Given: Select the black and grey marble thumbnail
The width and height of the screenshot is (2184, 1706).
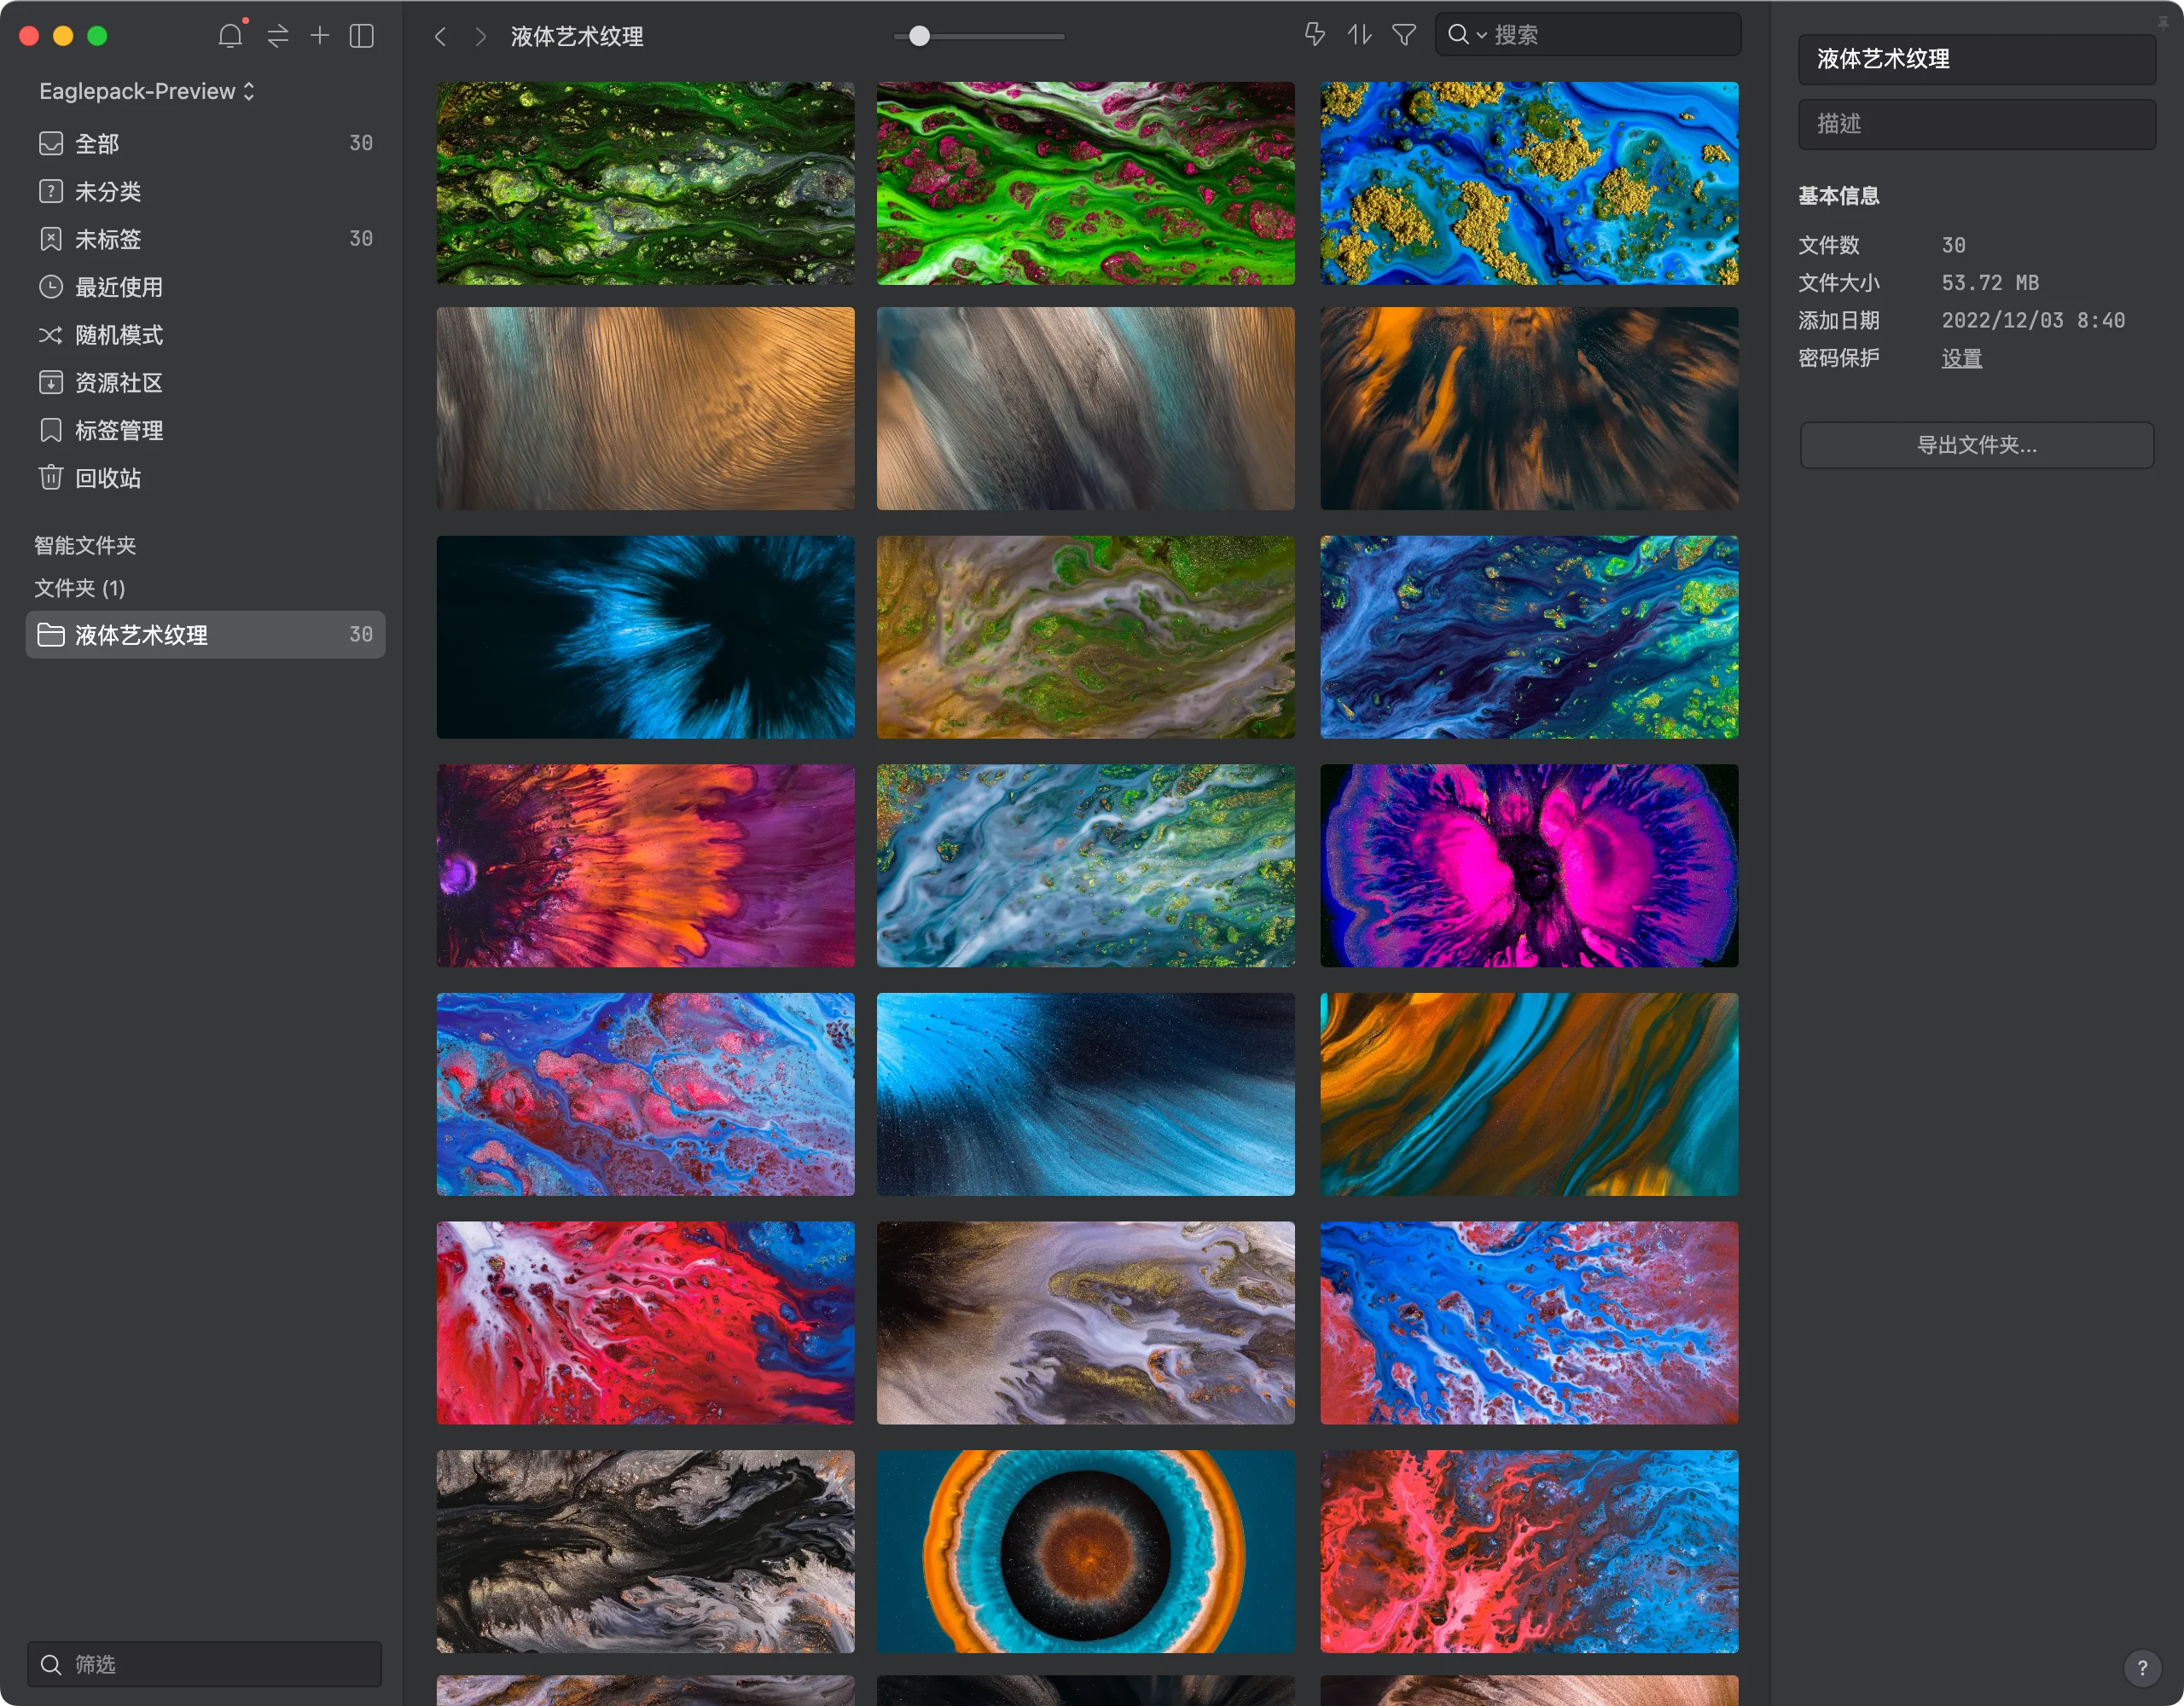Looking at the screenshot, I should pos(645,1551).
